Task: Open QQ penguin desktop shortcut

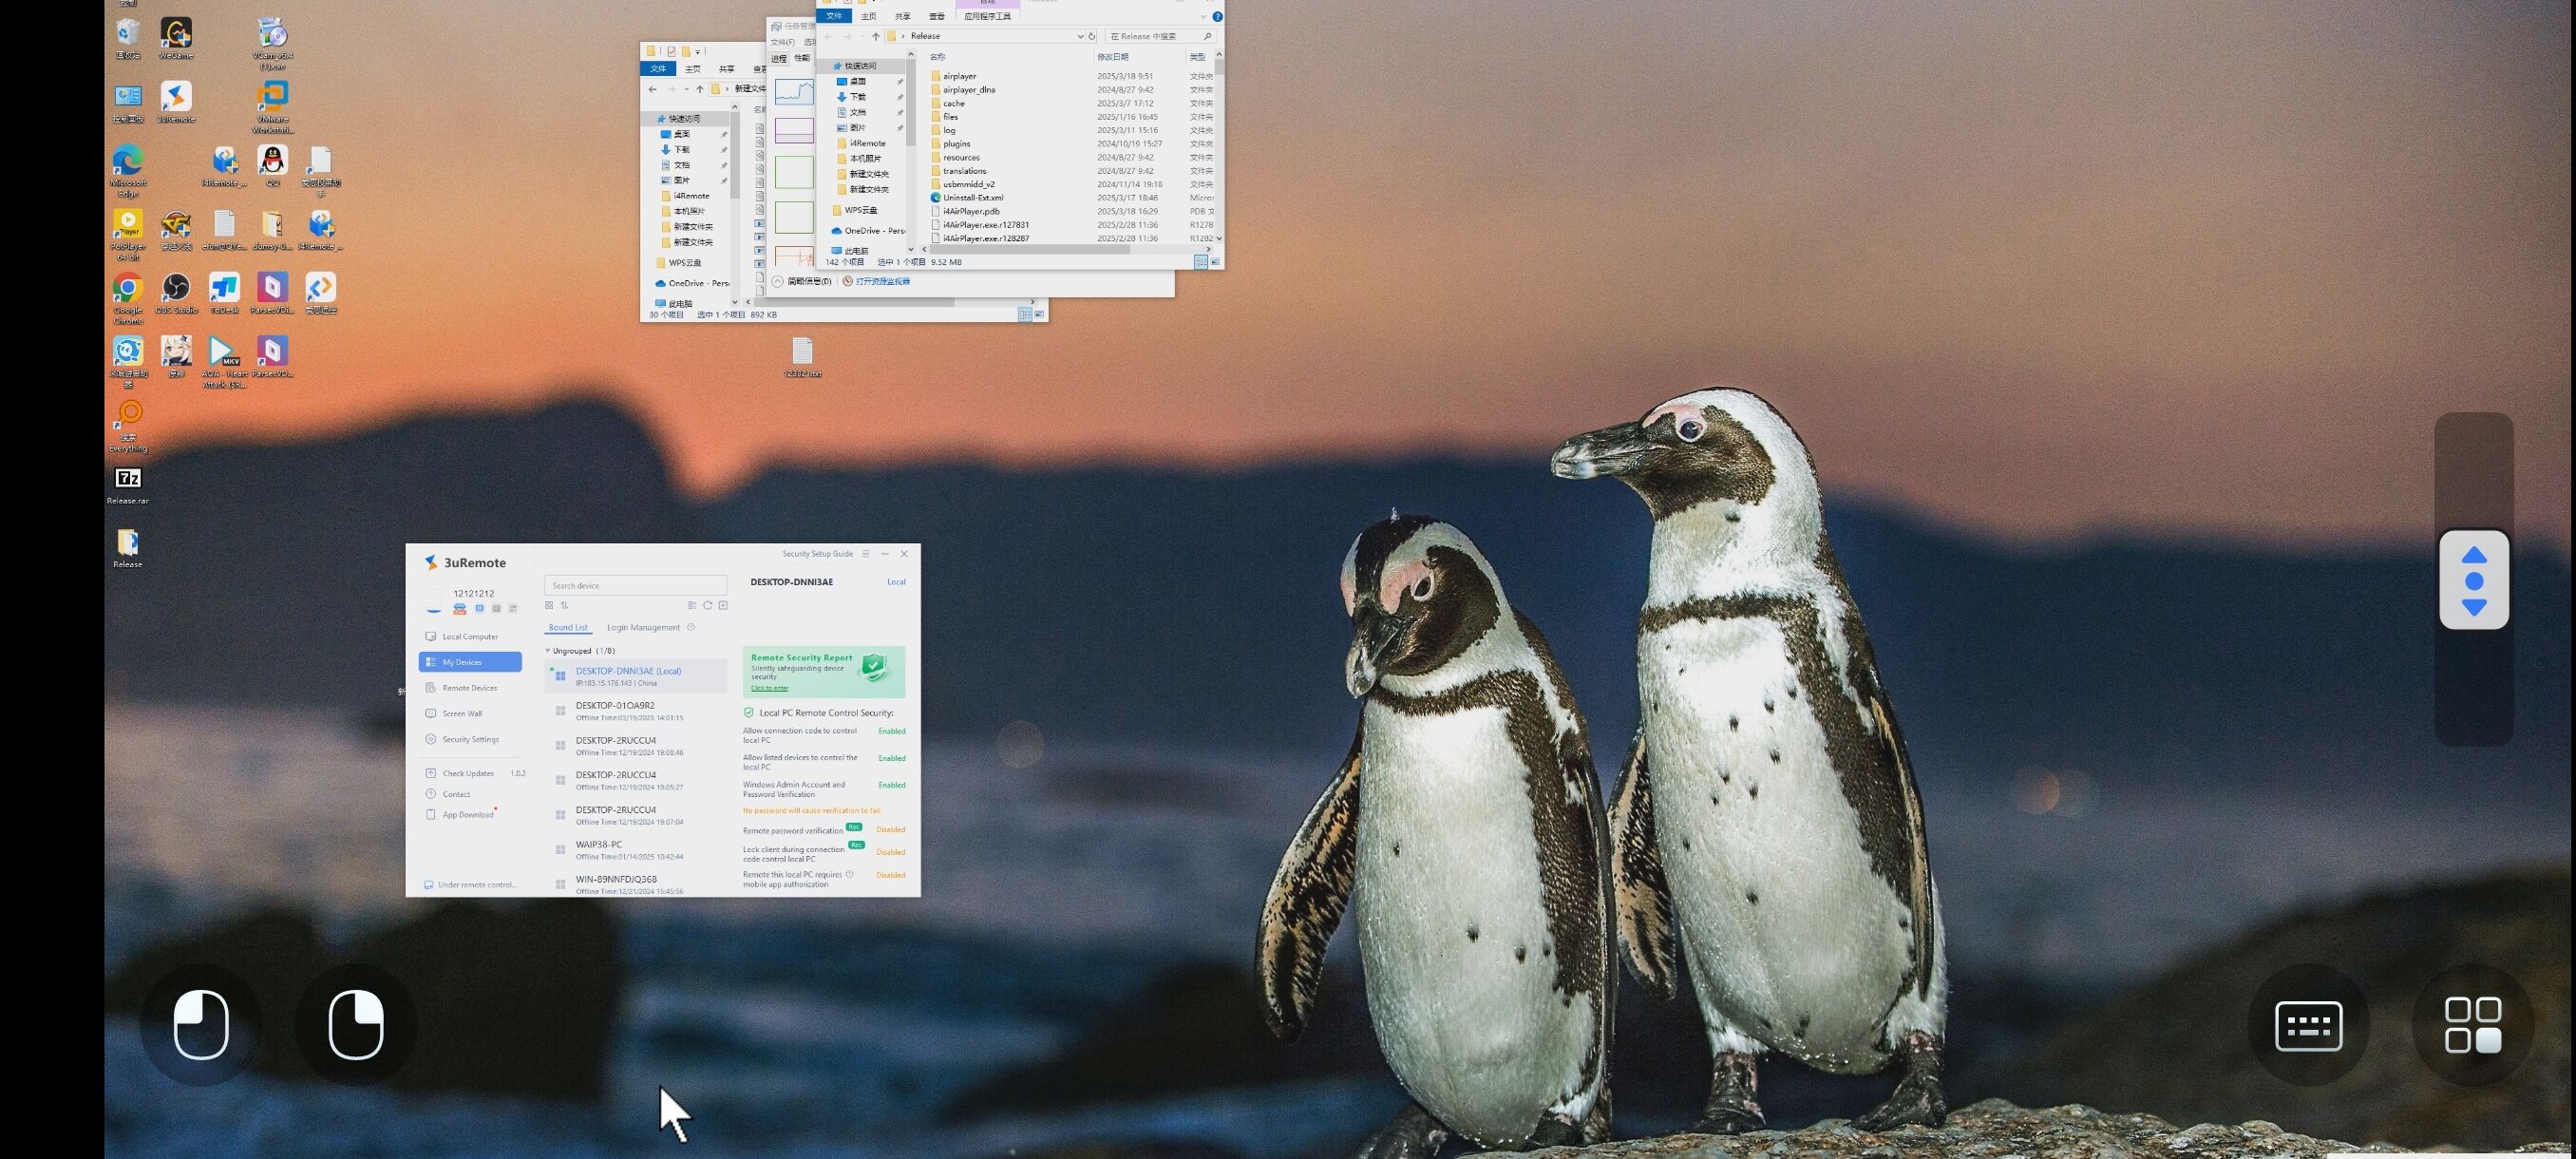Action: tap(273, 166)
